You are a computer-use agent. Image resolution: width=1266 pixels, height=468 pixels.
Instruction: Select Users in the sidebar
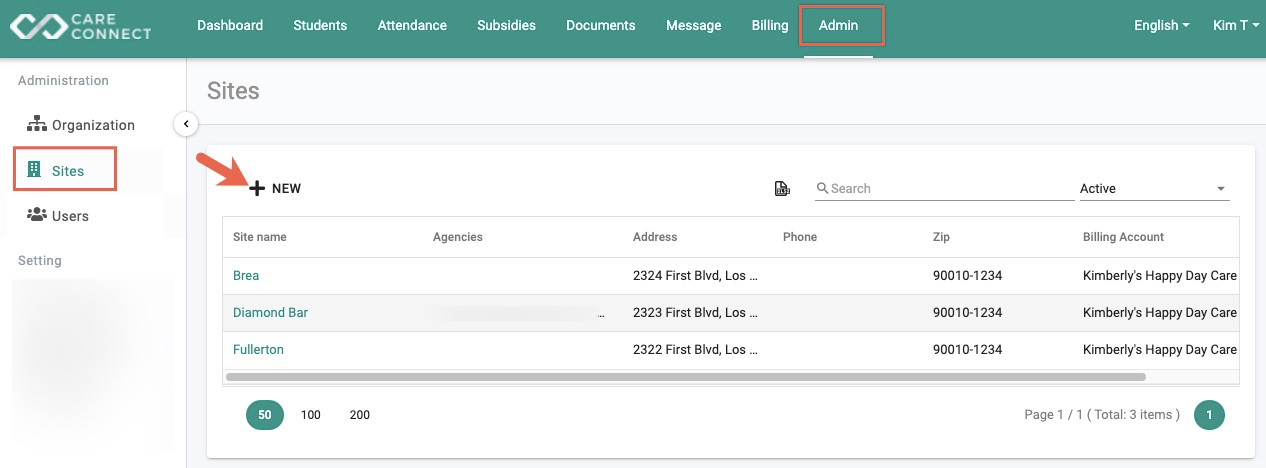coord(70,215)
